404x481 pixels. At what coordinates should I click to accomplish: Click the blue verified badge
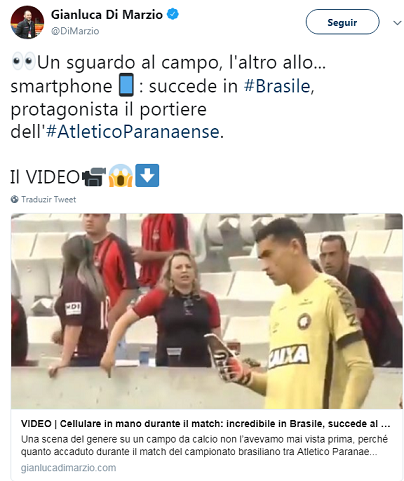(173, 14)
